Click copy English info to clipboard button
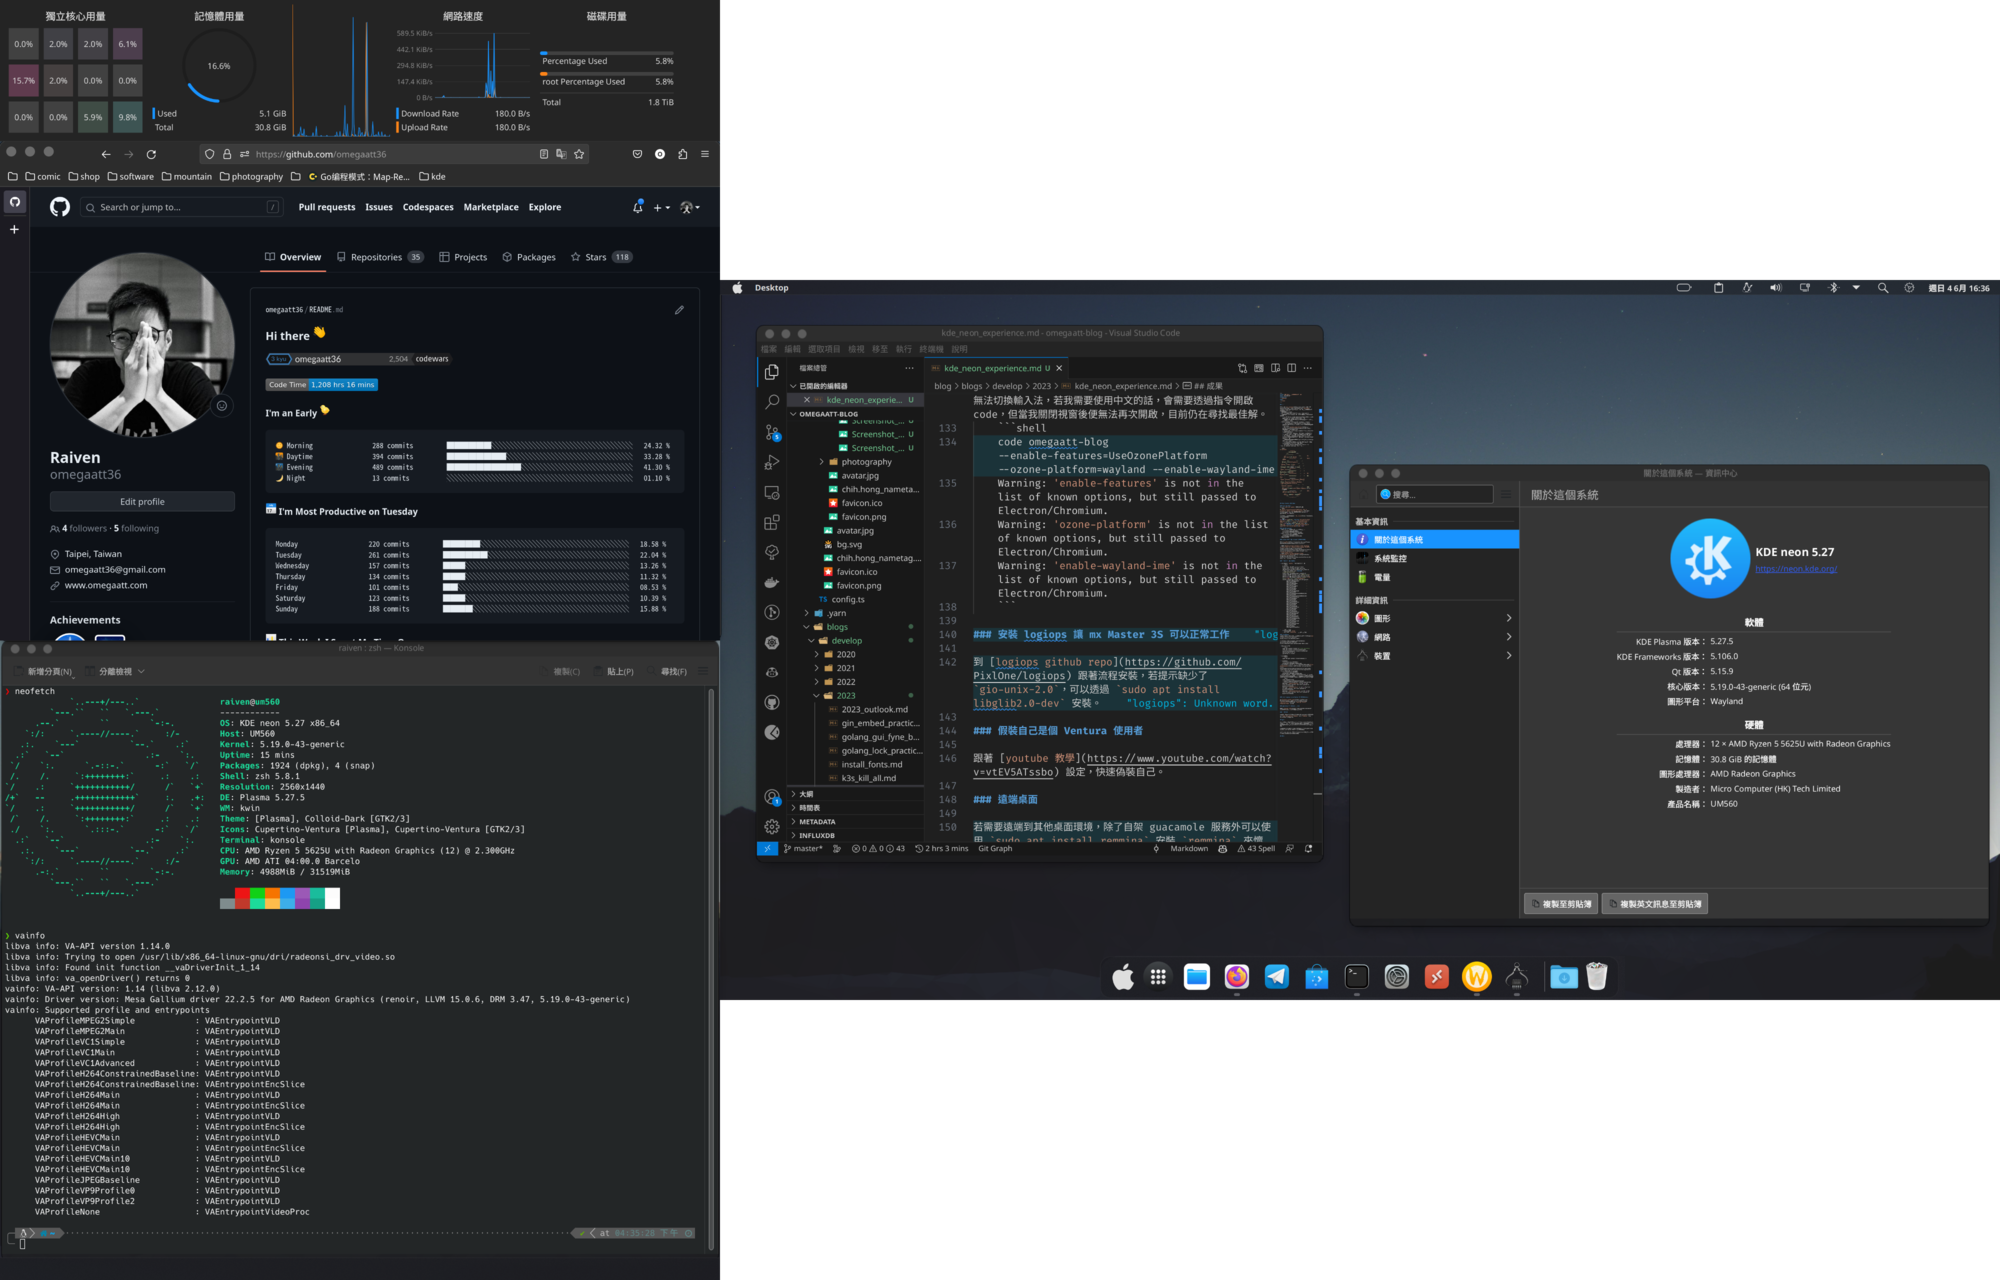The width and height of the screenshot is (2000, 1280). pyautogui.click(x=1655, y=904)
